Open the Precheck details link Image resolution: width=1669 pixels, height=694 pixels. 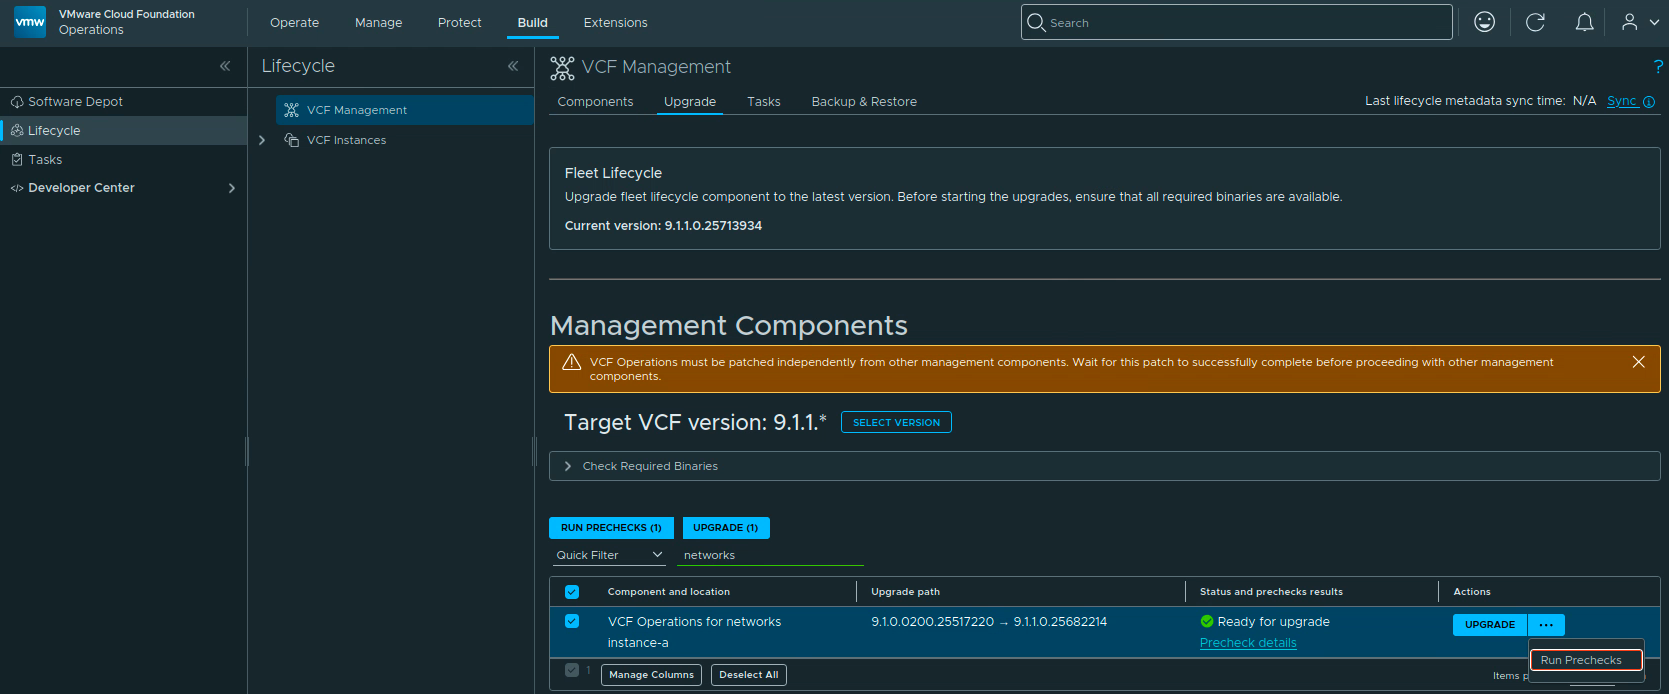pyautogui.click(x=1248, y=643)
